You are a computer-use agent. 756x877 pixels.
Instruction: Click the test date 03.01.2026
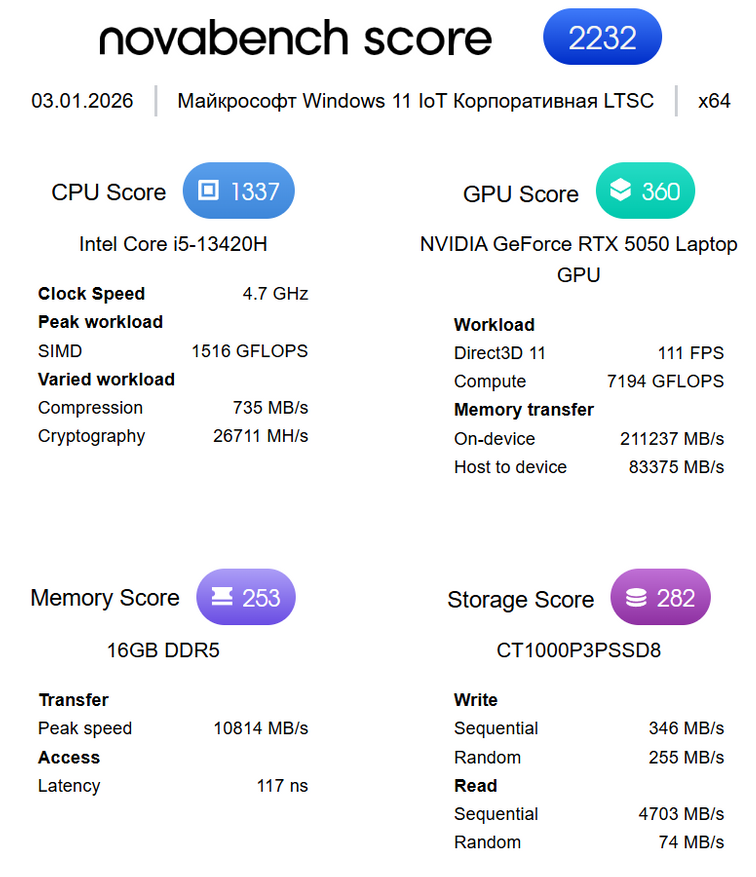coord(82,101)
